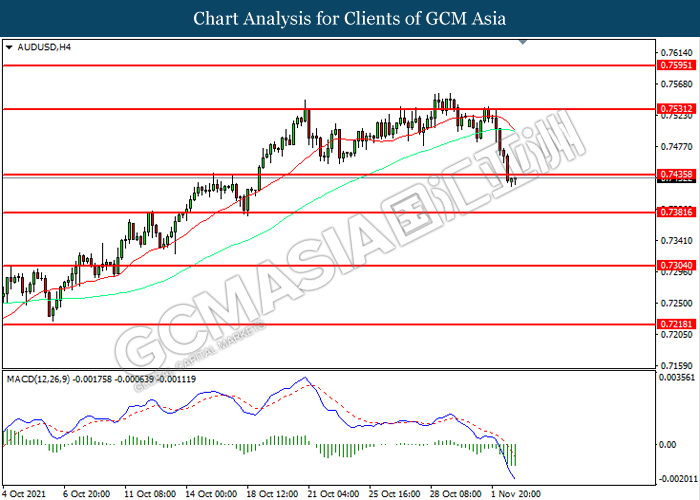Click the 0.72500 axis price value
The width and height of the screenshot is (700, 500).
coord(677,303)
